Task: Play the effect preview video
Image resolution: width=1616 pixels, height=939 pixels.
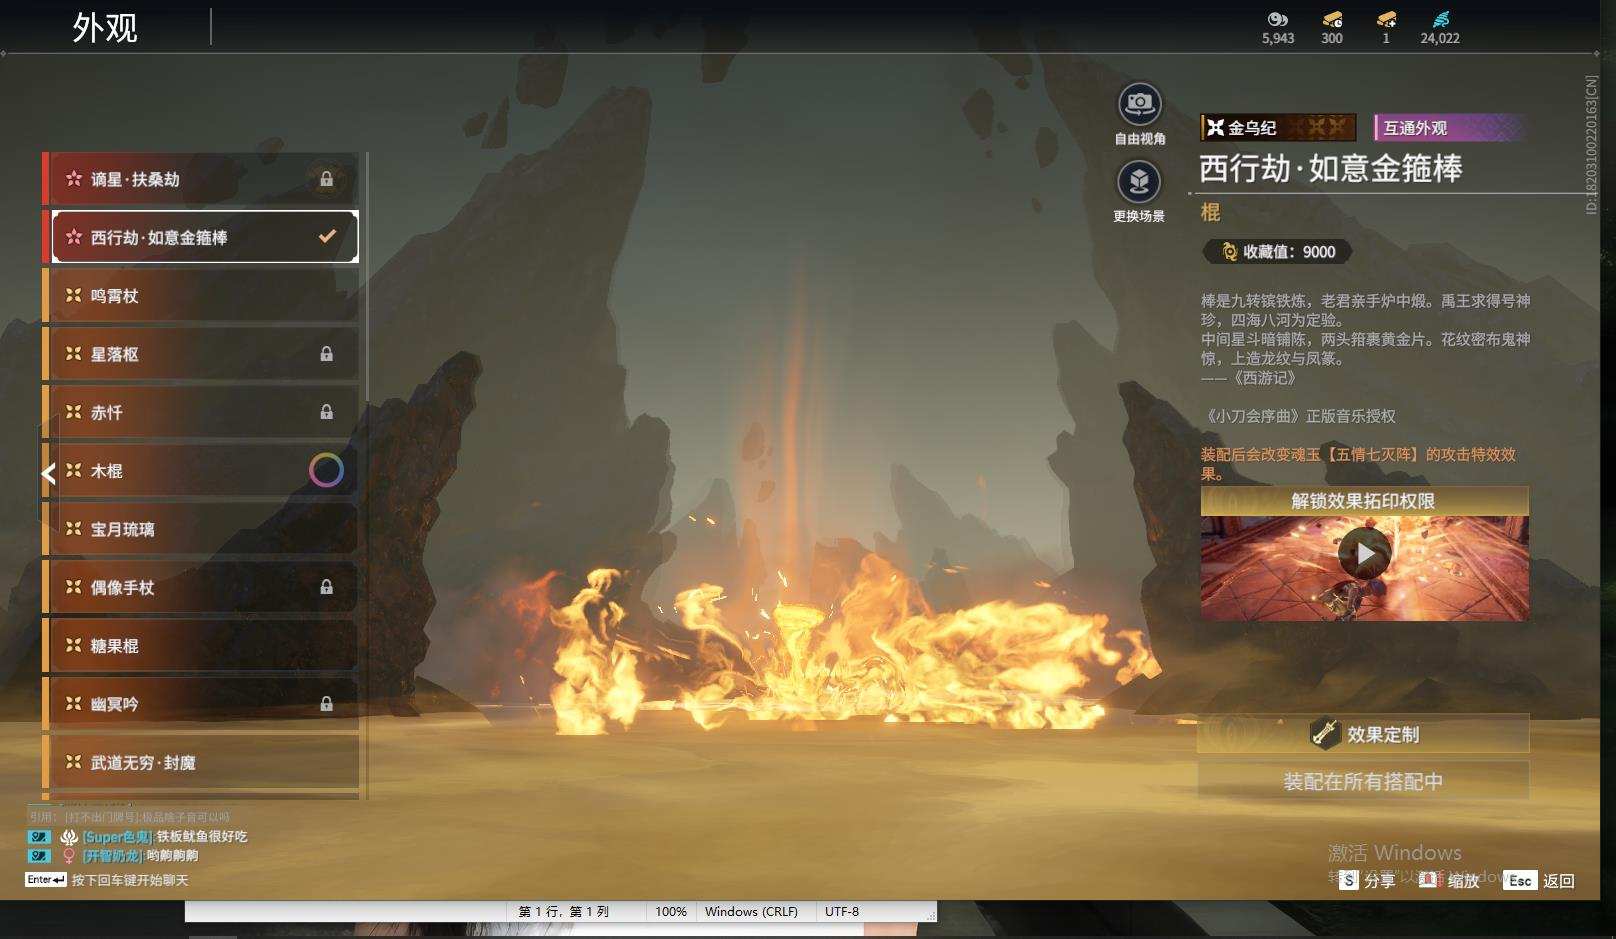Action: click(x=1364, y=552)
